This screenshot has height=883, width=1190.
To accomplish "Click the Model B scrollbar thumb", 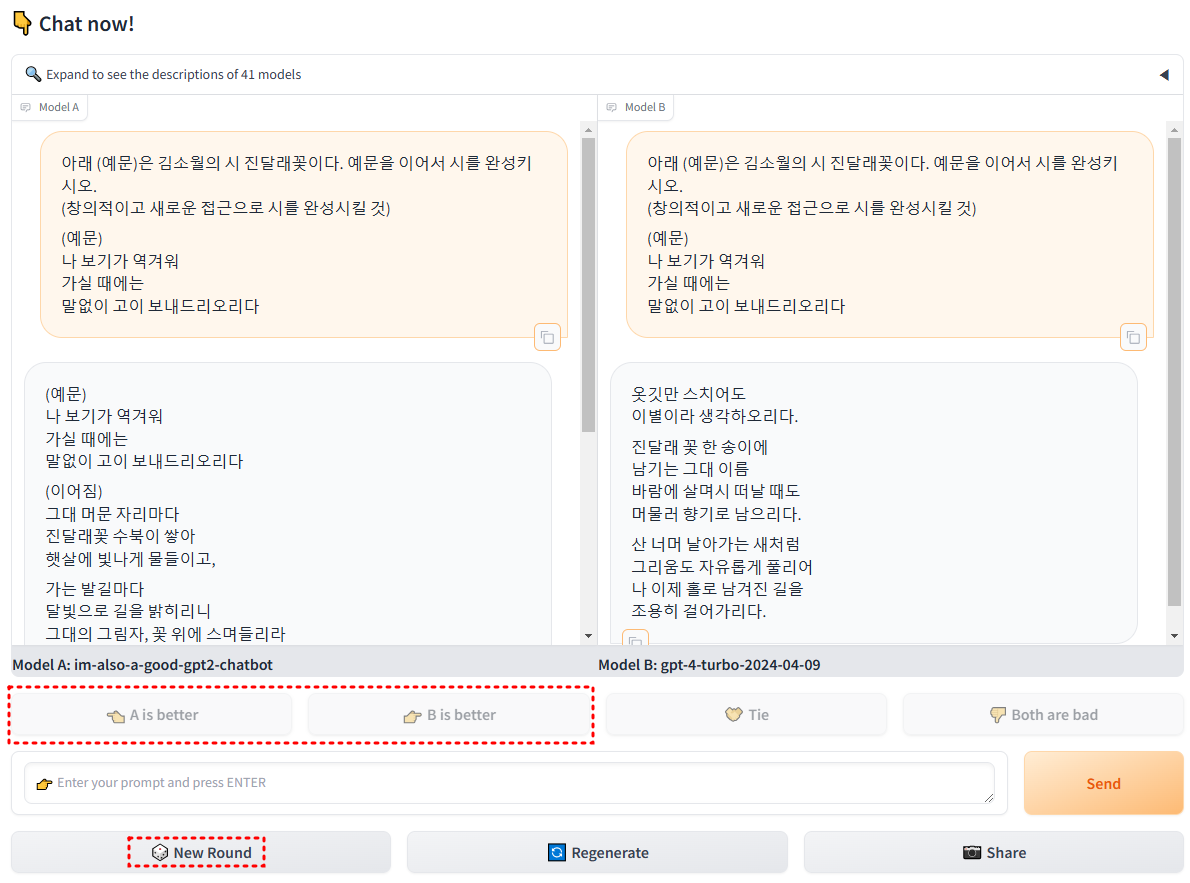I will 1174,372.
